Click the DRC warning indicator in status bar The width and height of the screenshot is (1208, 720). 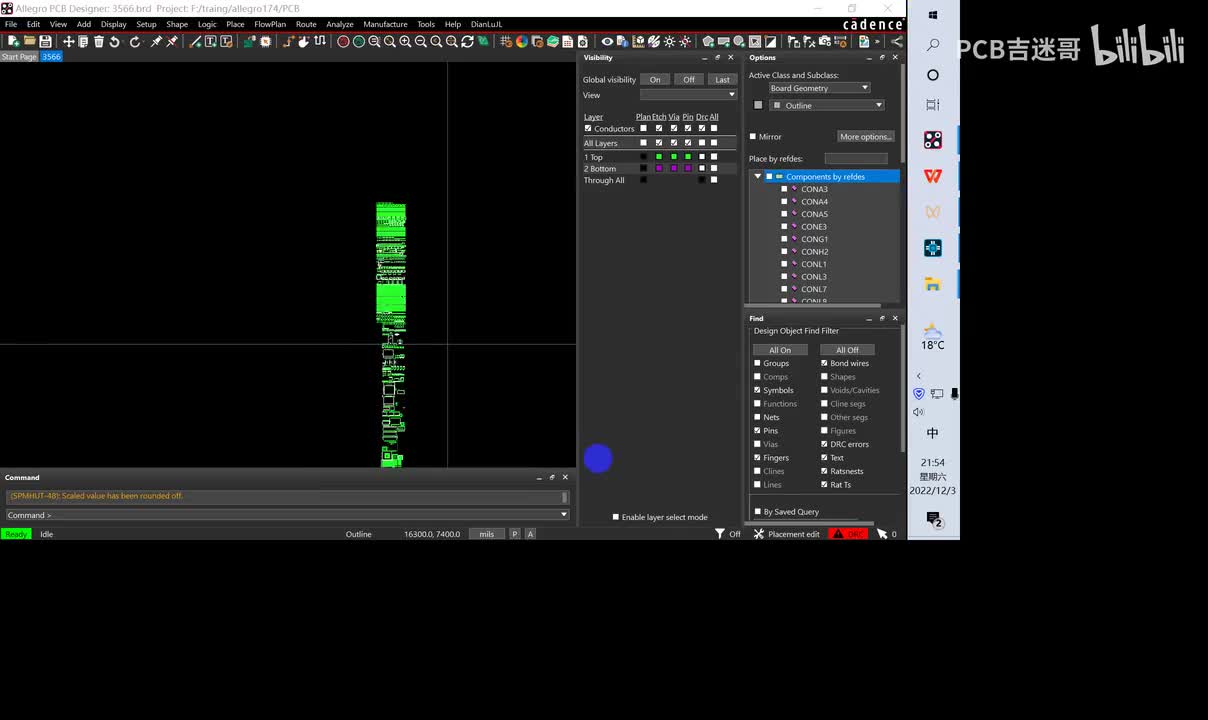[848, 534]
